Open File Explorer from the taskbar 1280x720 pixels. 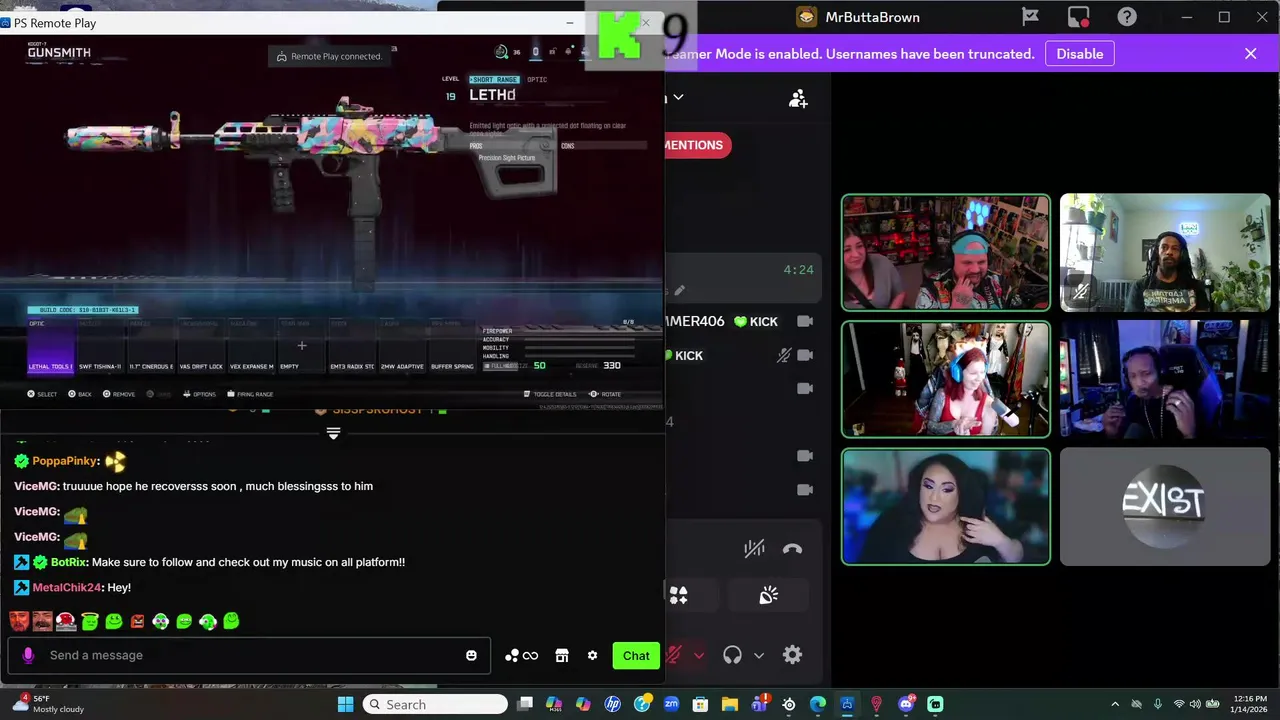pyautogui.click(x=730, y=704)
